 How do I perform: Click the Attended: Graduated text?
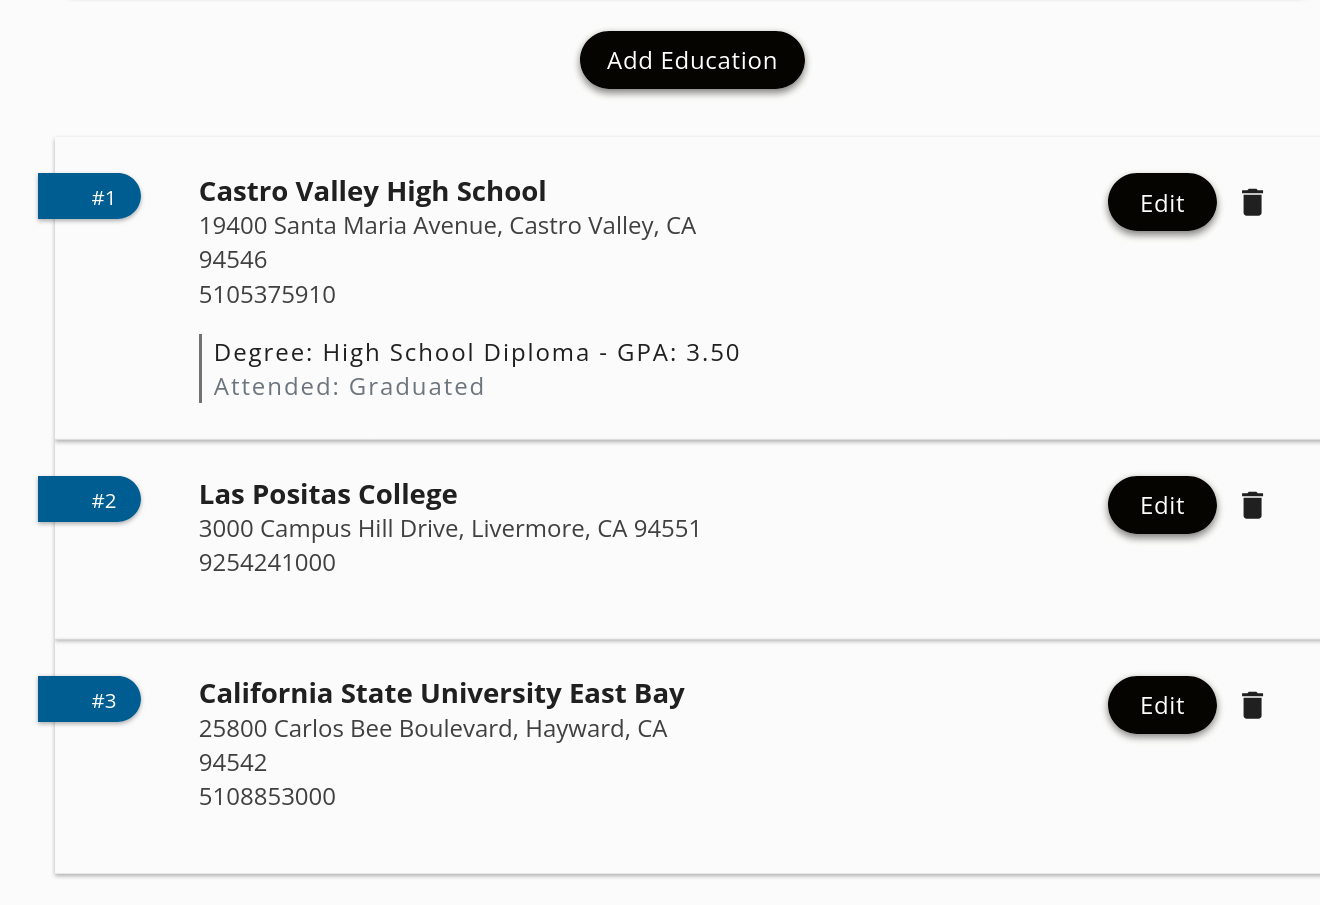(349, 386)
